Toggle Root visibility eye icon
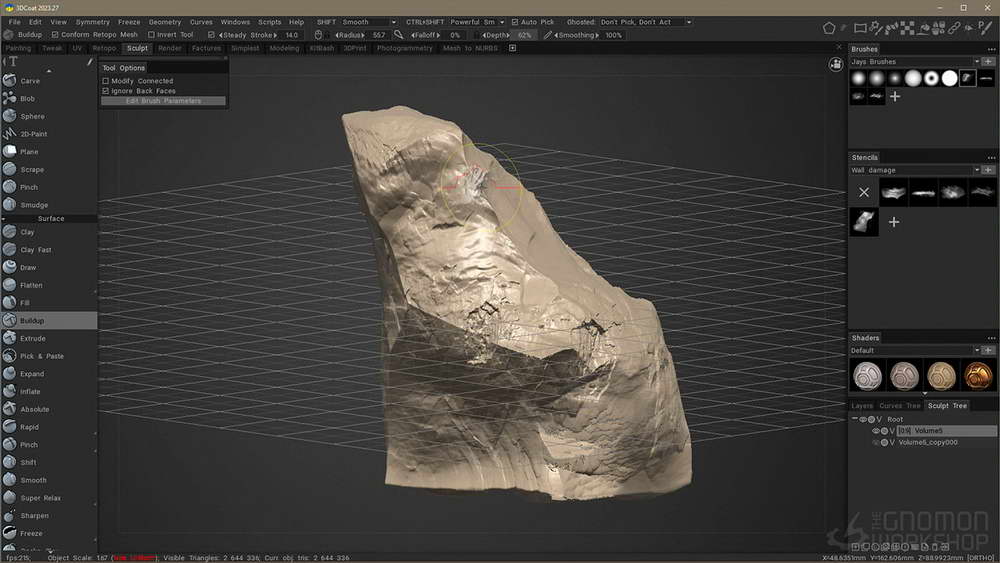Screen dimensions: 1000x563 (863, 420)
